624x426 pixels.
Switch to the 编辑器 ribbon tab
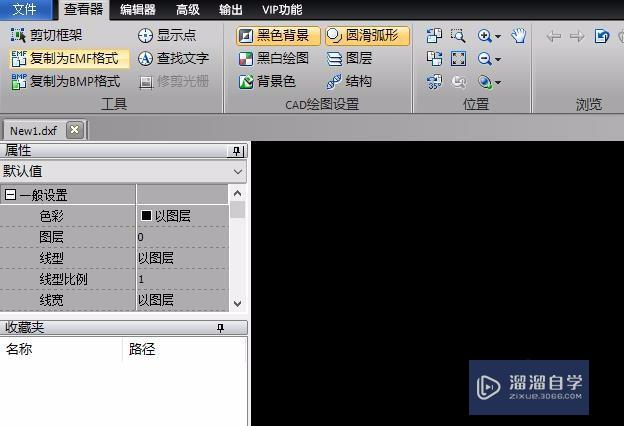point(138,9)
